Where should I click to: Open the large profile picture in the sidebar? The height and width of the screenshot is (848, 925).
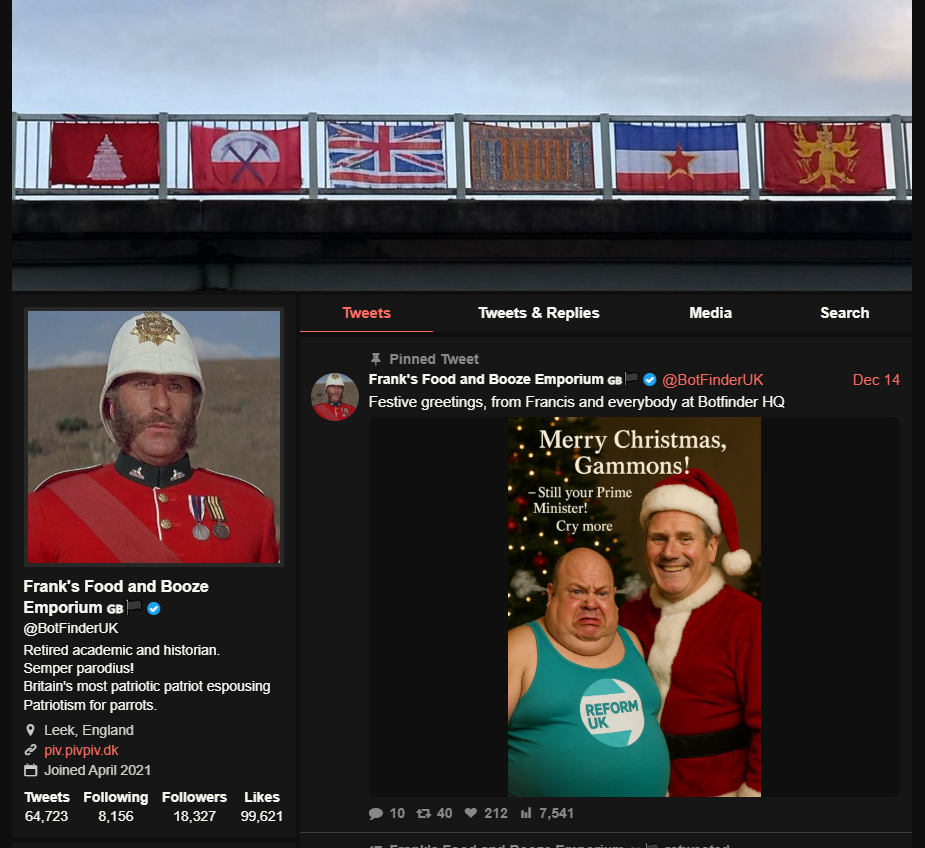(154, 437)
